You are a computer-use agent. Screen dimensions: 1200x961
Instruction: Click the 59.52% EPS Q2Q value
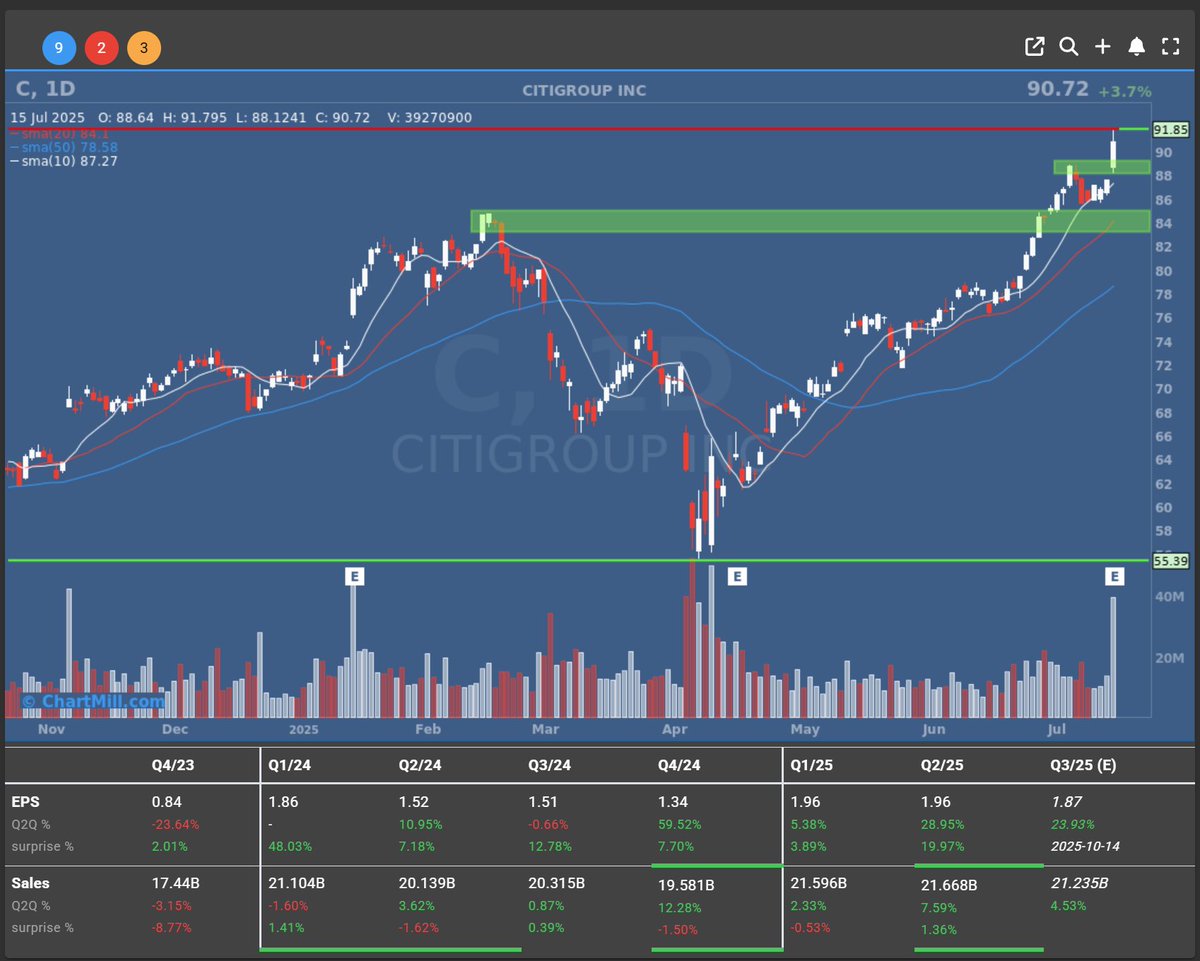point(680,825)
